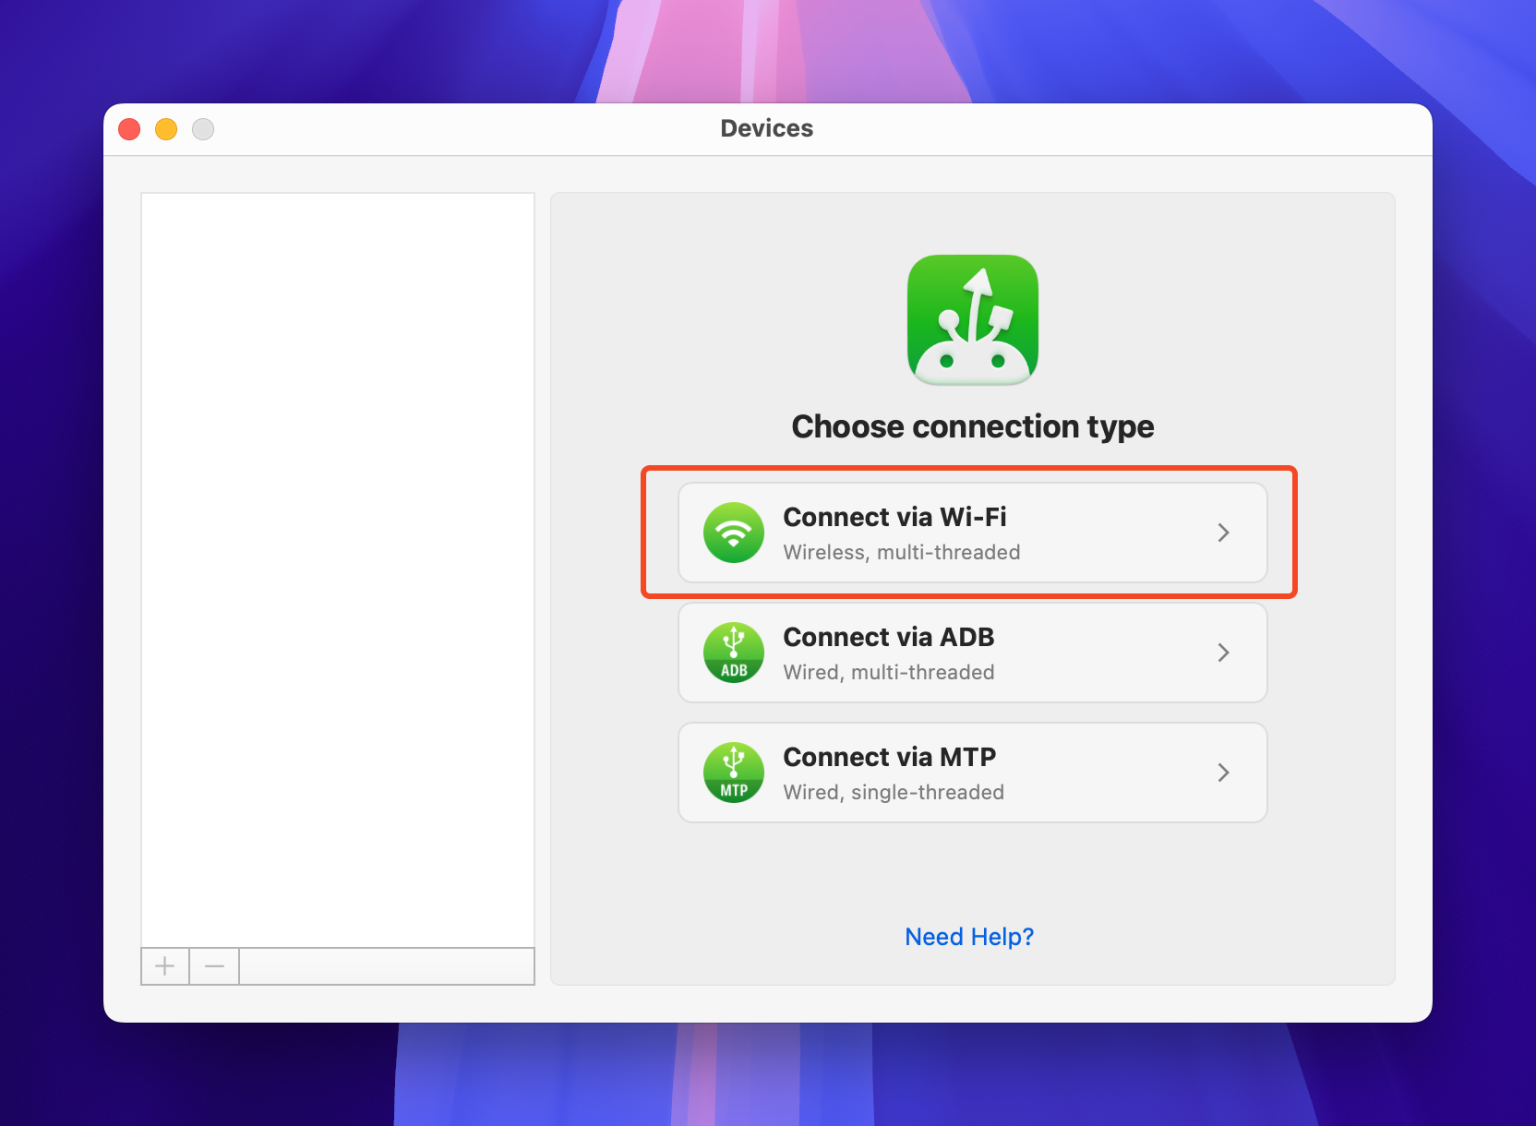Click the add device plus icon

pyautogui.click(x=164, y=966)
